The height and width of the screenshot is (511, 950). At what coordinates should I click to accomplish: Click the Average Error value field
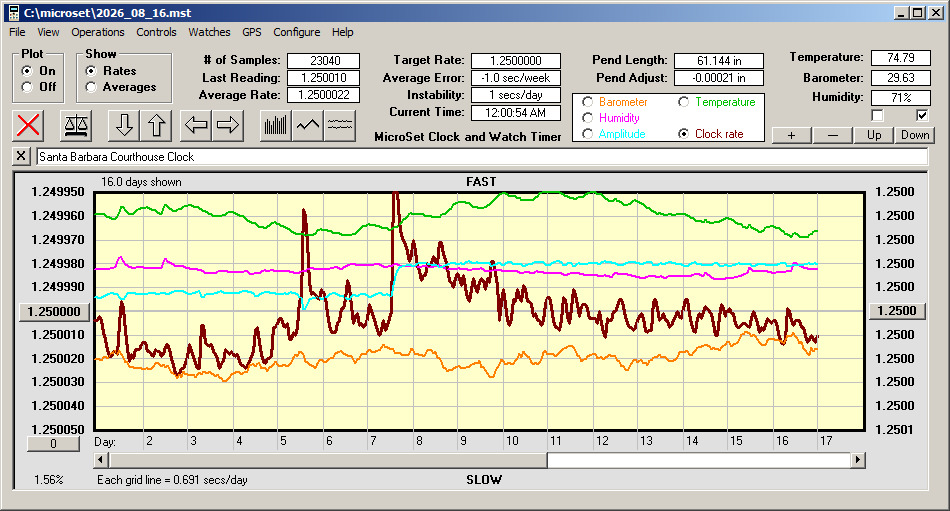tap(516, 78)
